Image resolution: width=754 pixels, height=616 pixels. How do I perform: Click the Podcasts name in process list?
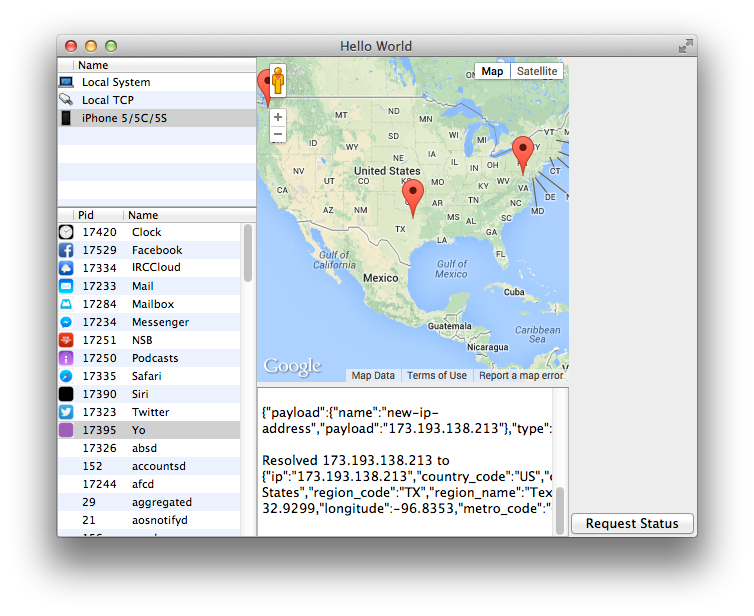coord(155,358)
